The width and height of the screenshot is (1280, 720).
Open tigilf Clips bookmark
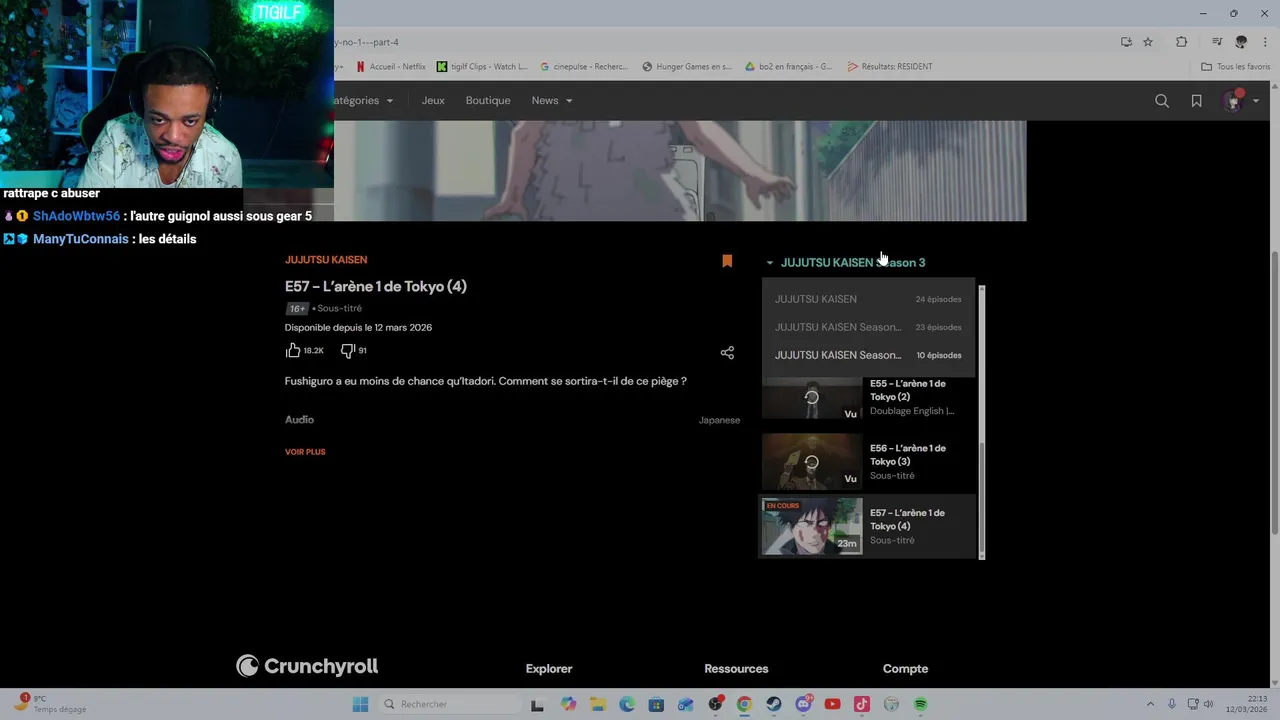click(x=483, y=67)
